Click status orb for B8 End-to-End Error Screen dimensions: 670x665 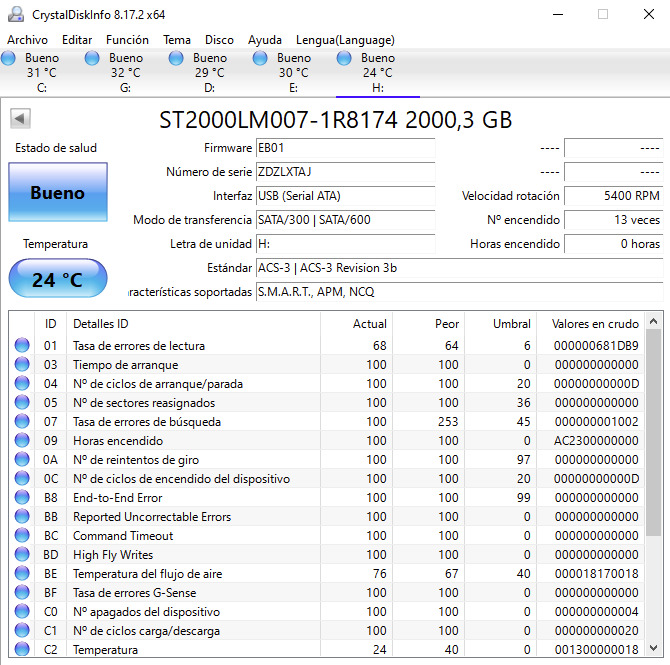point(22,497)
